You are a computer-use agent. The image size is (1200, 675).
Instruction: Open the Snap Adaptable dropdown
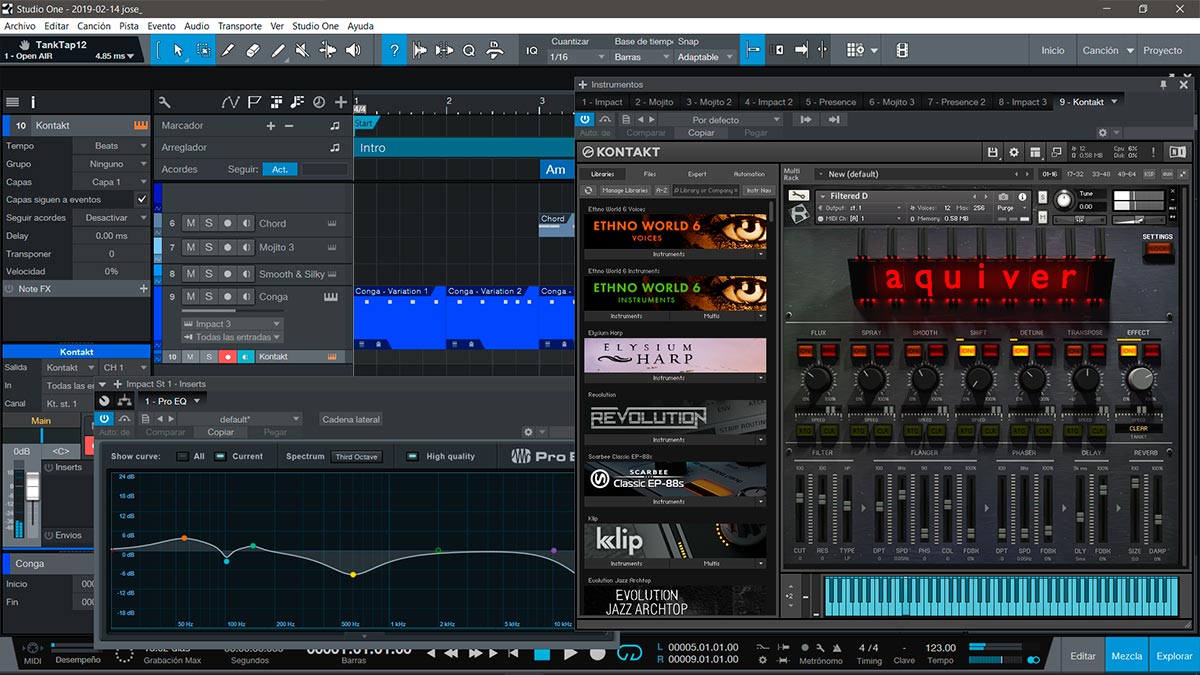704,57
